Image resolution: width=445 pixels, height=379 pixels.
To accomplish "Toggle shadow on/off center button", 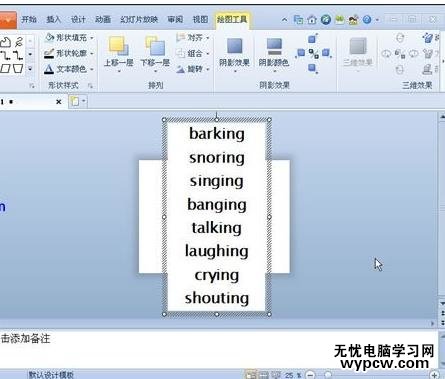I will click(313, 53).
